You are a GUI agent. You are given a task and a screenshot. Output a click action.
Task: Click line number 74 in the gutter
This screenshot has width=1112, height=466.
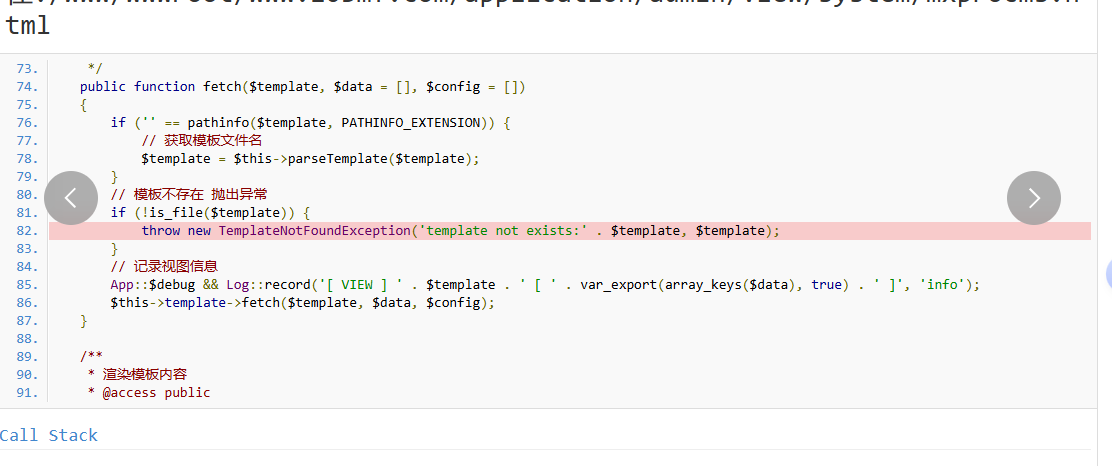point(27,87)
